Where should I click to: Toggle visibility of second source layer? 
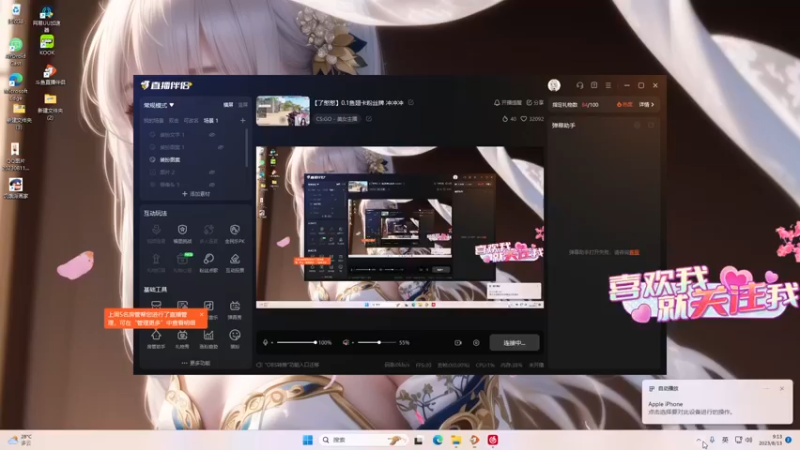coord(220,147)
